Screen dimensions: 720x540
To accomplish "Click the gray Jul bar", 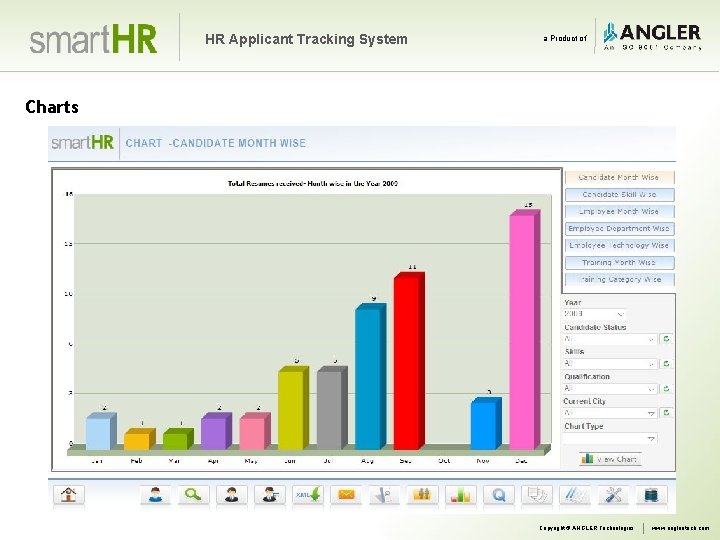I will (332, 408).
